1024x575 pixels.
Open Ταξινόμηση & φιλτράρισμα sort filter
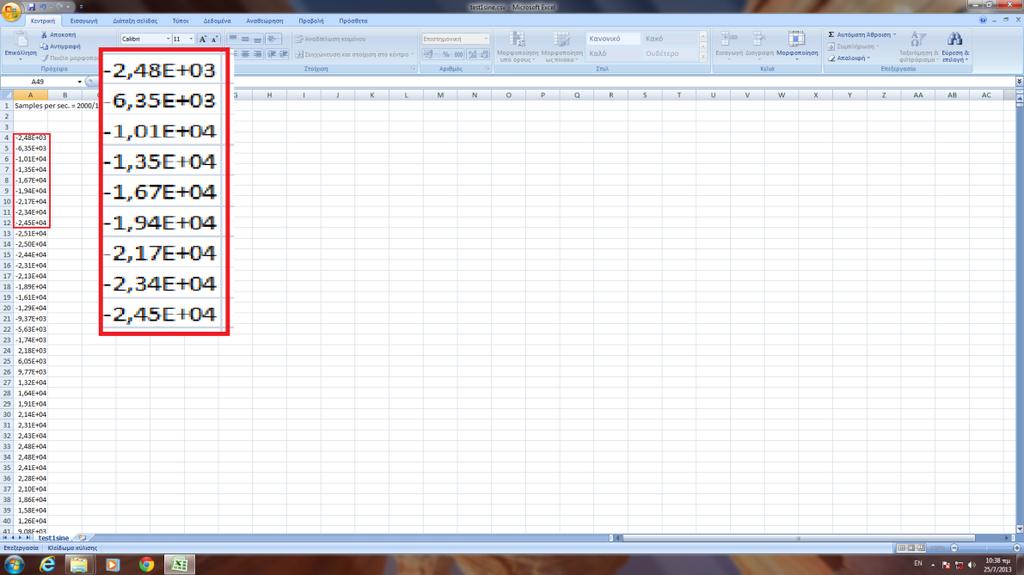click(918, 47)
